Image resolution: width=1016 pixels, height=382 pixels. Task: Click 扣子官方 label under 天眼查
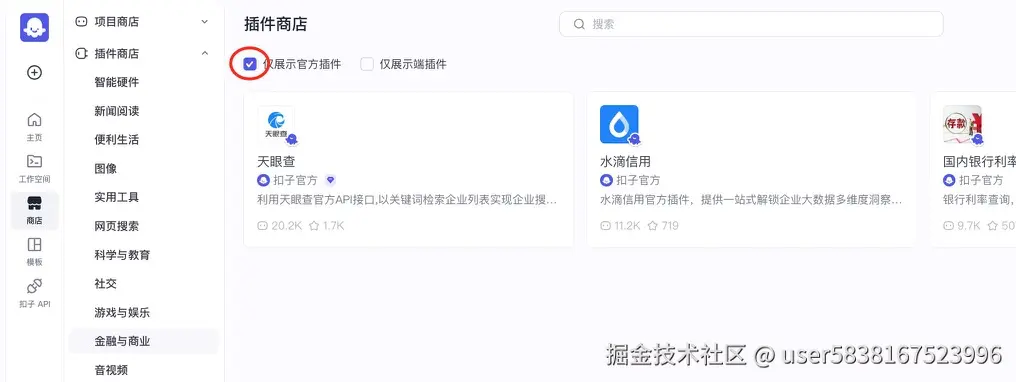(x=295, y=180)
